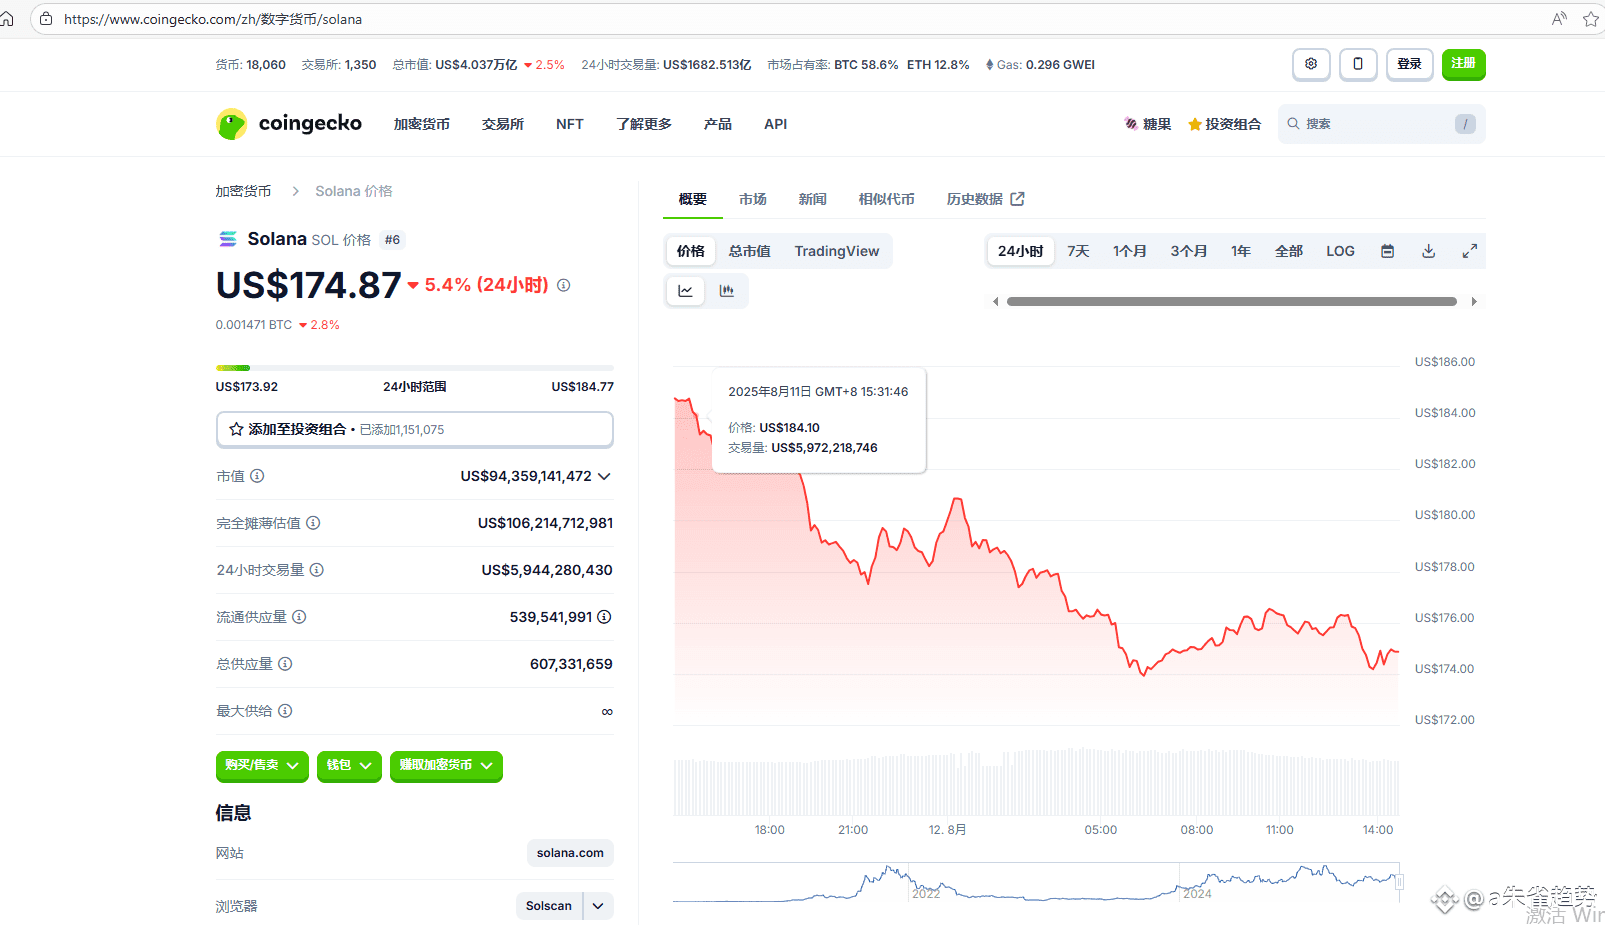The image size is (1605, 925).
Task: Click Solscan explorer button
Action: click(x=549, y=906)
